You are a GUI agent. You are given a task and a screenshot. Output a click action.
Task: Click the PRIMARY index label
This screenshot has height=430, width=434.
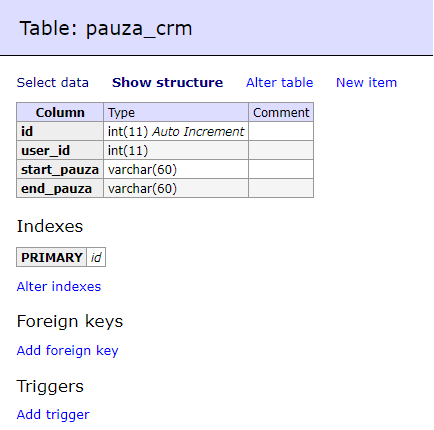(x=52, y=257)
